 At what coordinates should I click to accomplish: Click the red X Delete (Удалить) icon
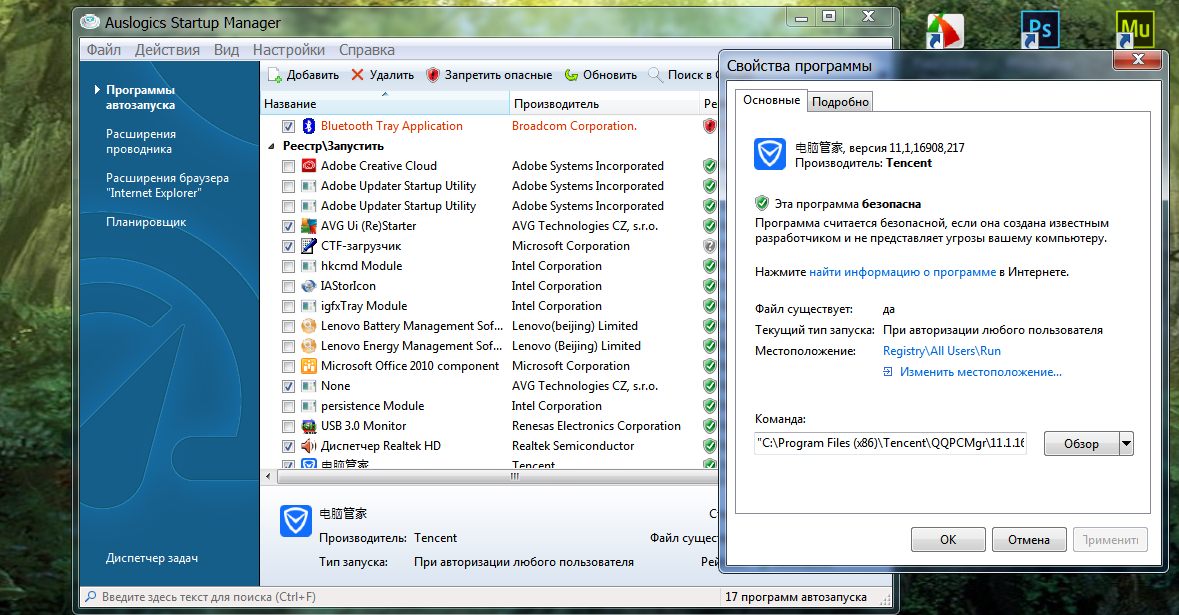pos(357,74)
